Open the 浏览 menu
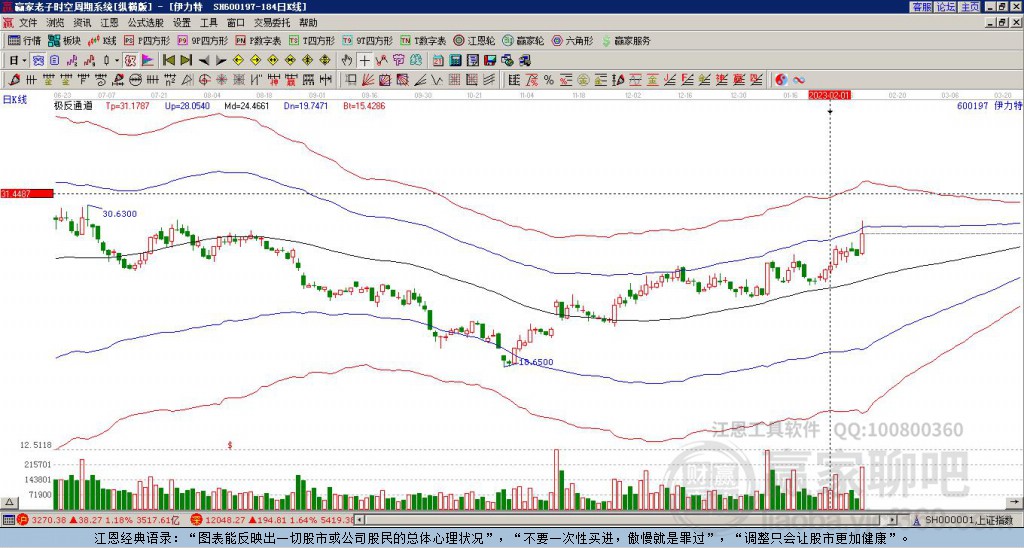The image size is (1024, 548). [55, 23]
